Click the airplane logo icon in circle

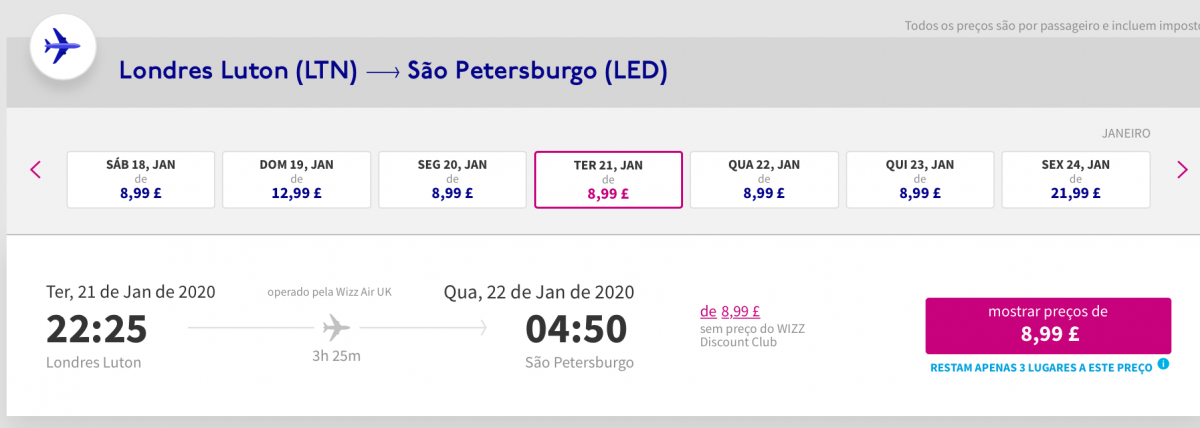tap(63, 47)
